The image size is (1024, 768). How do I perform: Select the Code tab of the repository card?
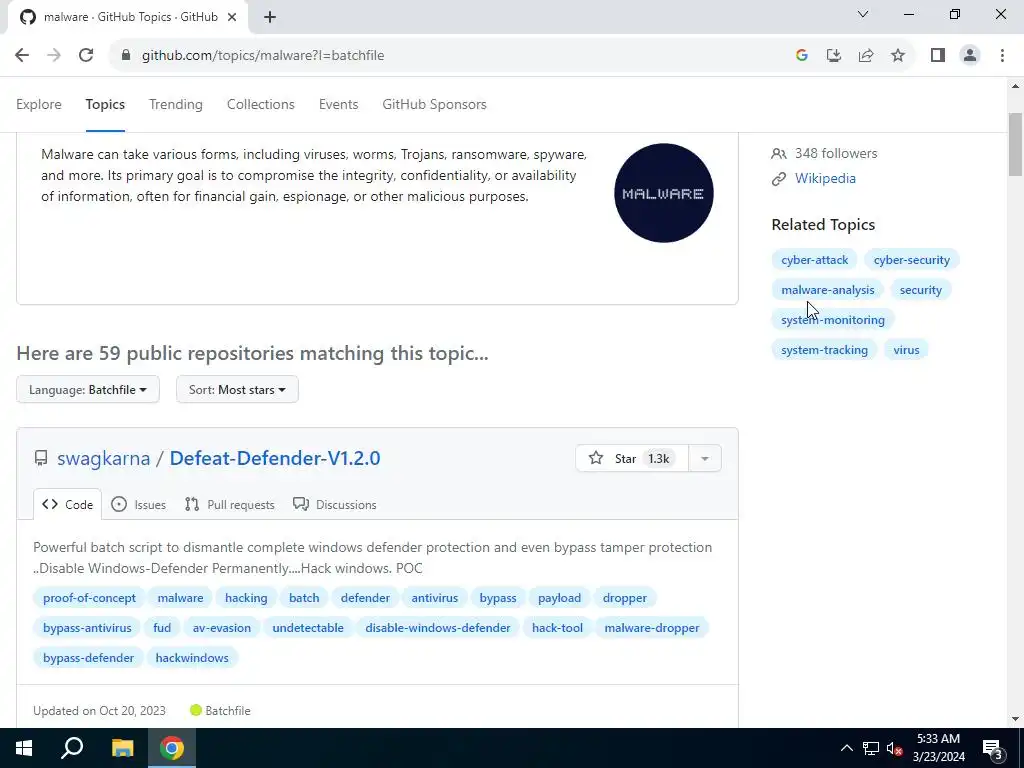(67, 505)
